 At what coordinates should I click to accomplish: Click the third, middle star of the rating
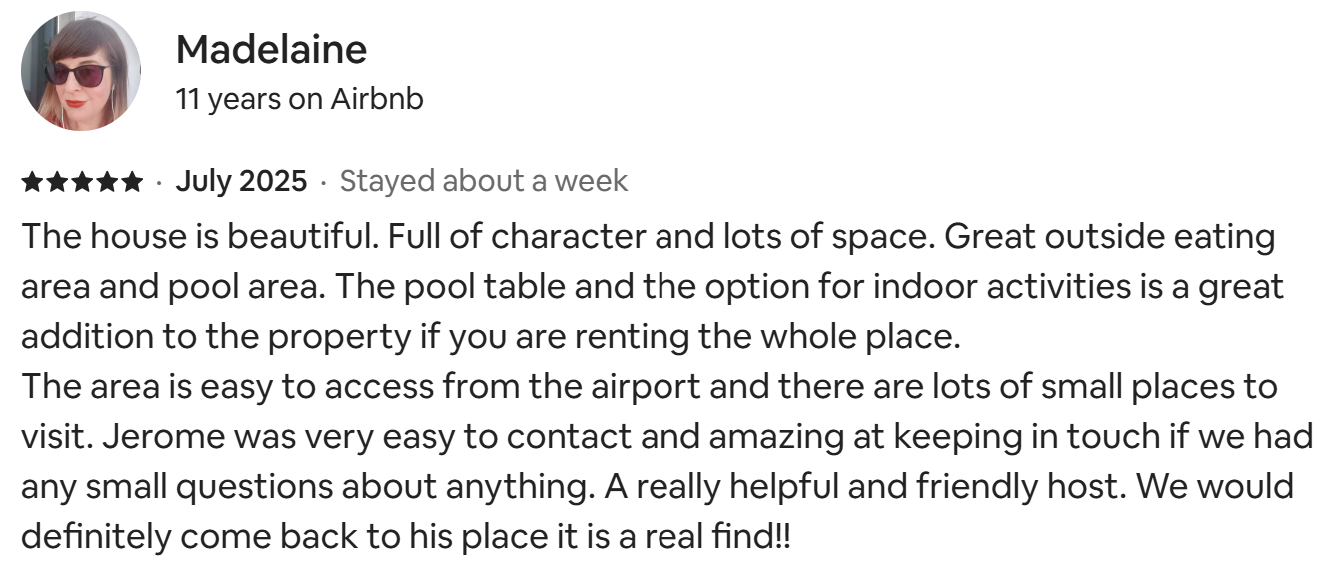[82, 182]
